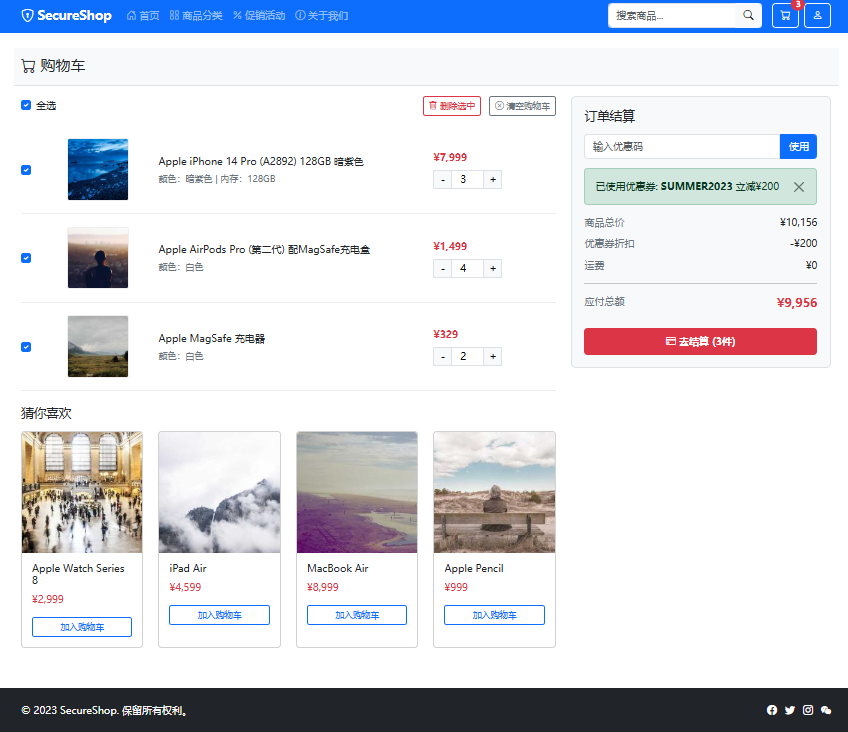Open the WeChat icon in footer
The height and width of the screenshot is (732, 848).
[x=826, y=710]
